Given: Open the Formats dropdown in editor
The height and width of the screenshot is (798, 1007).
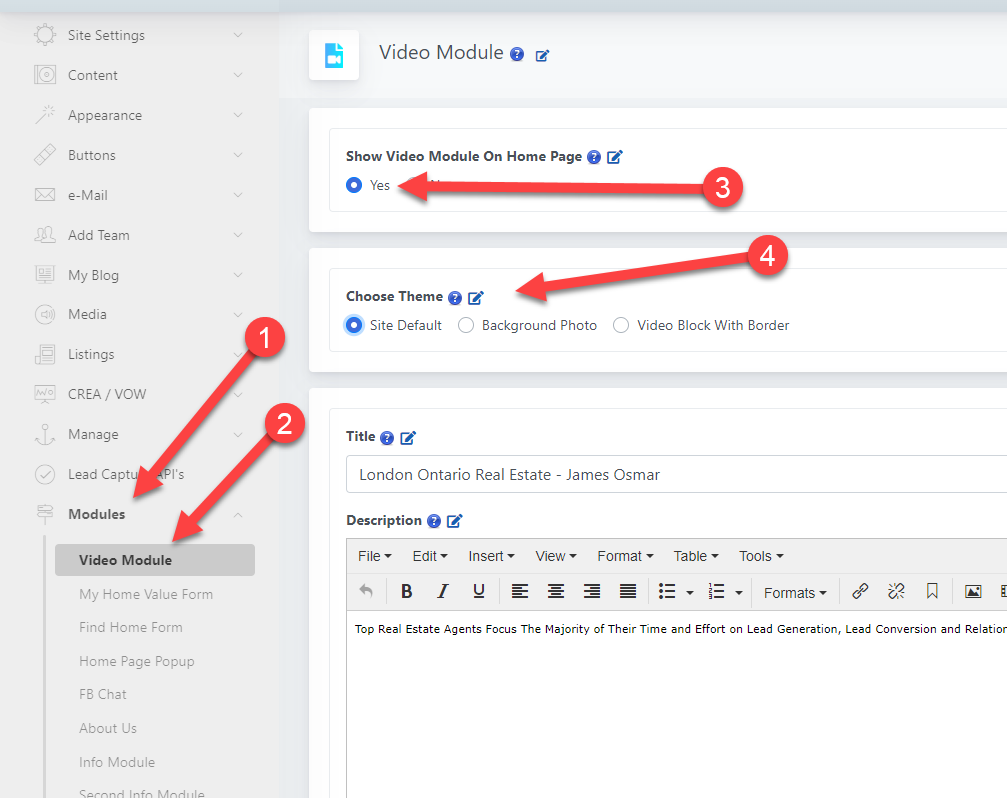Looking at the screenshot, I should 794,592.
